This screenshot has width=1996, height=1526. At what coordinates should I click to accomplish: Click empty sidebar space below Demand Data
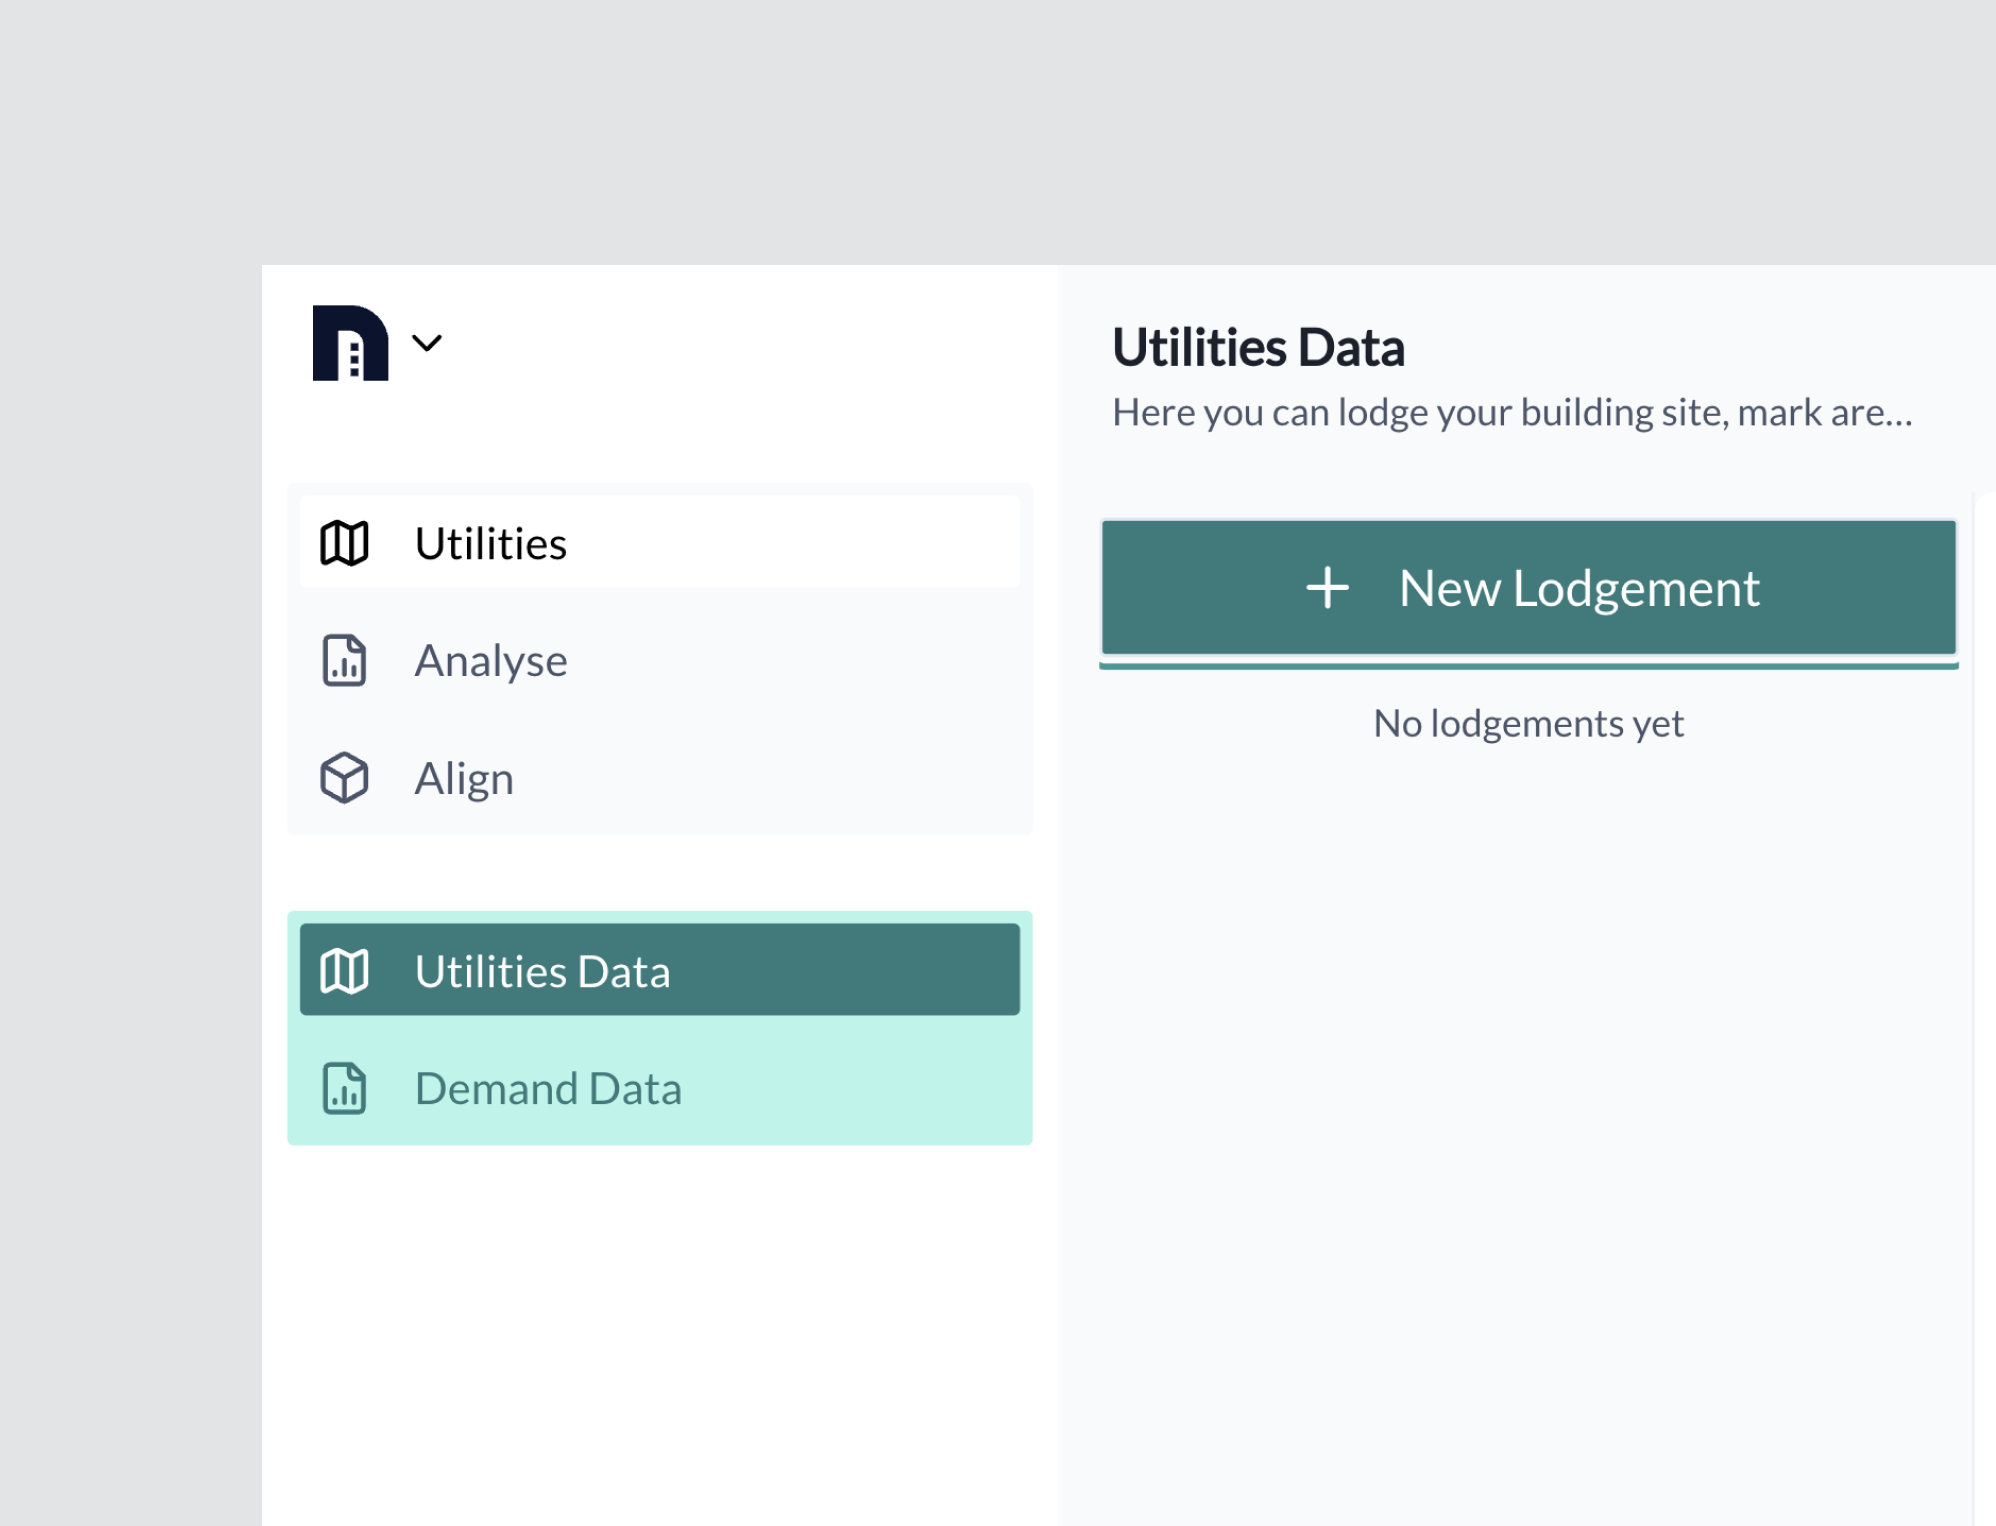[x=660, y=1330]
